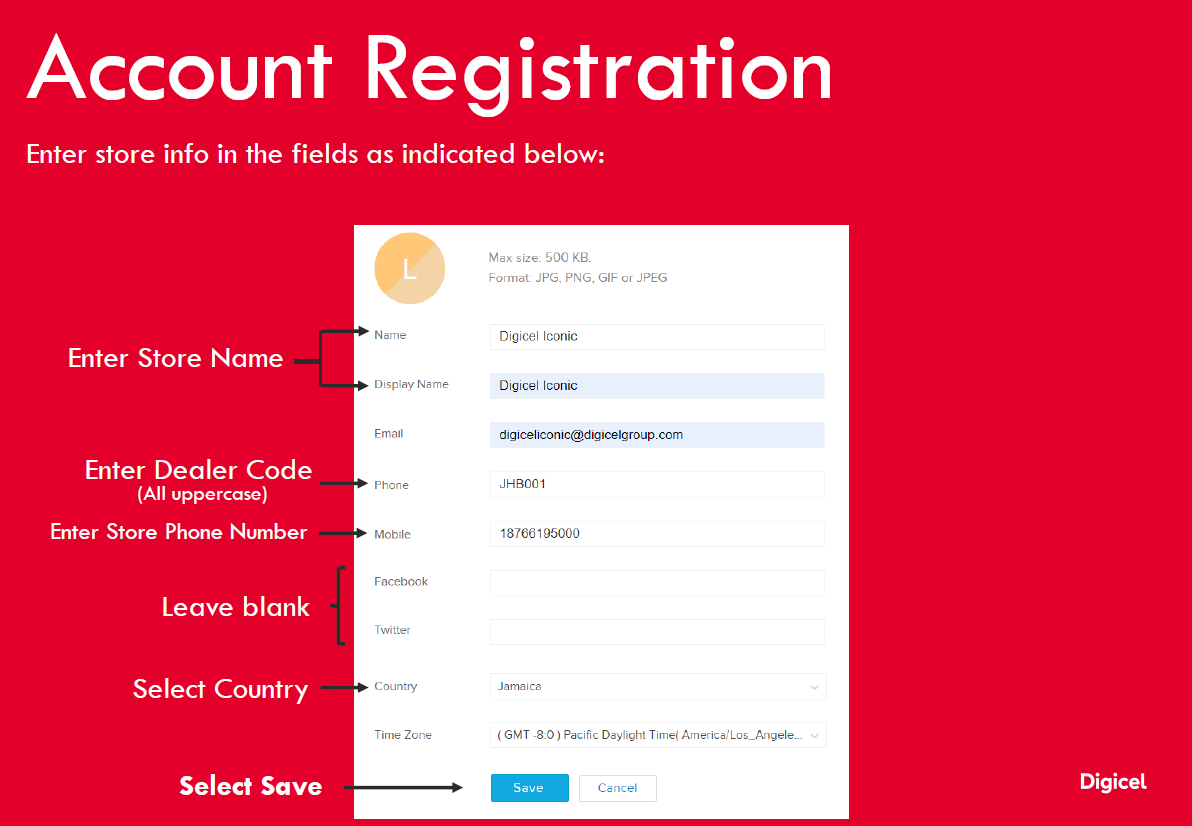
Task: Click the Time Zone dropdown chevron arrow
Action: [814, 736]
